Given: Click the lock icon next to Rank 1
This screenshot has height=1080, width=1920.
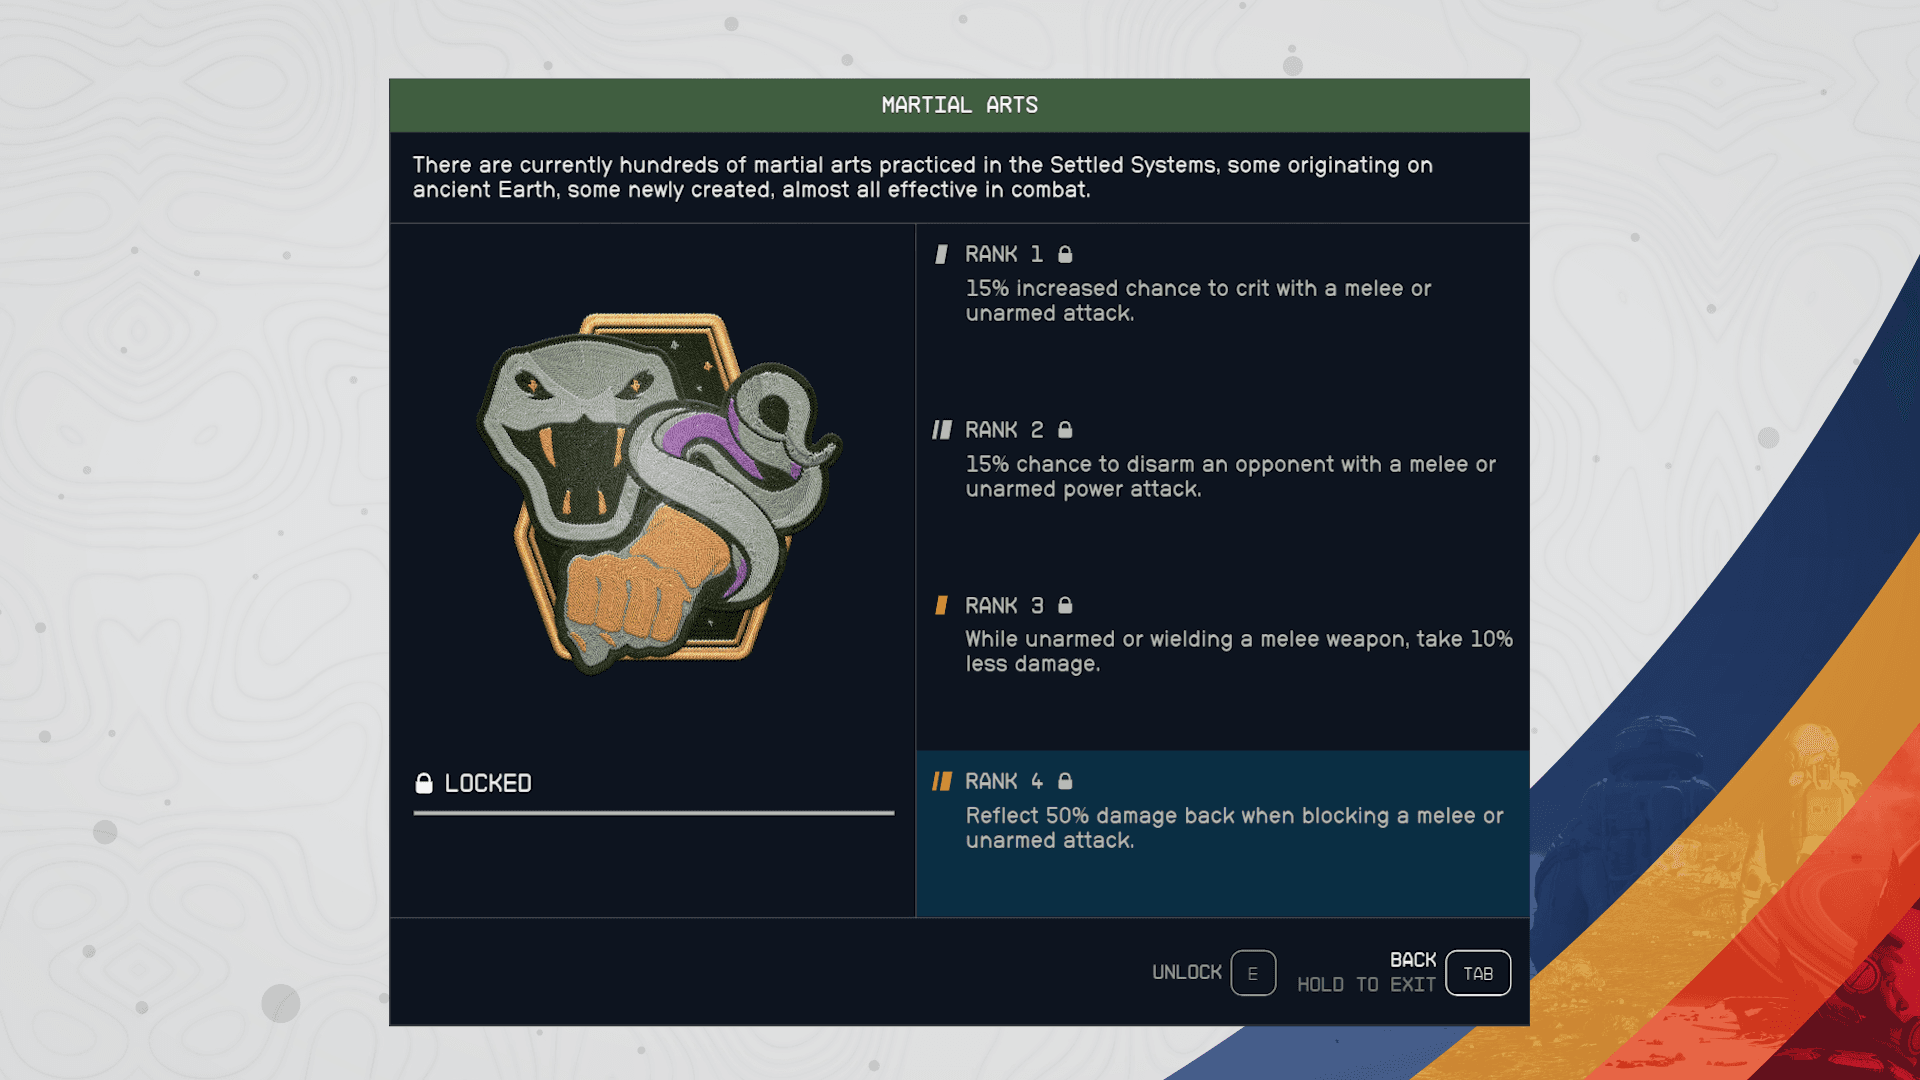Looking at the screenshot, I should point(1065,254).
